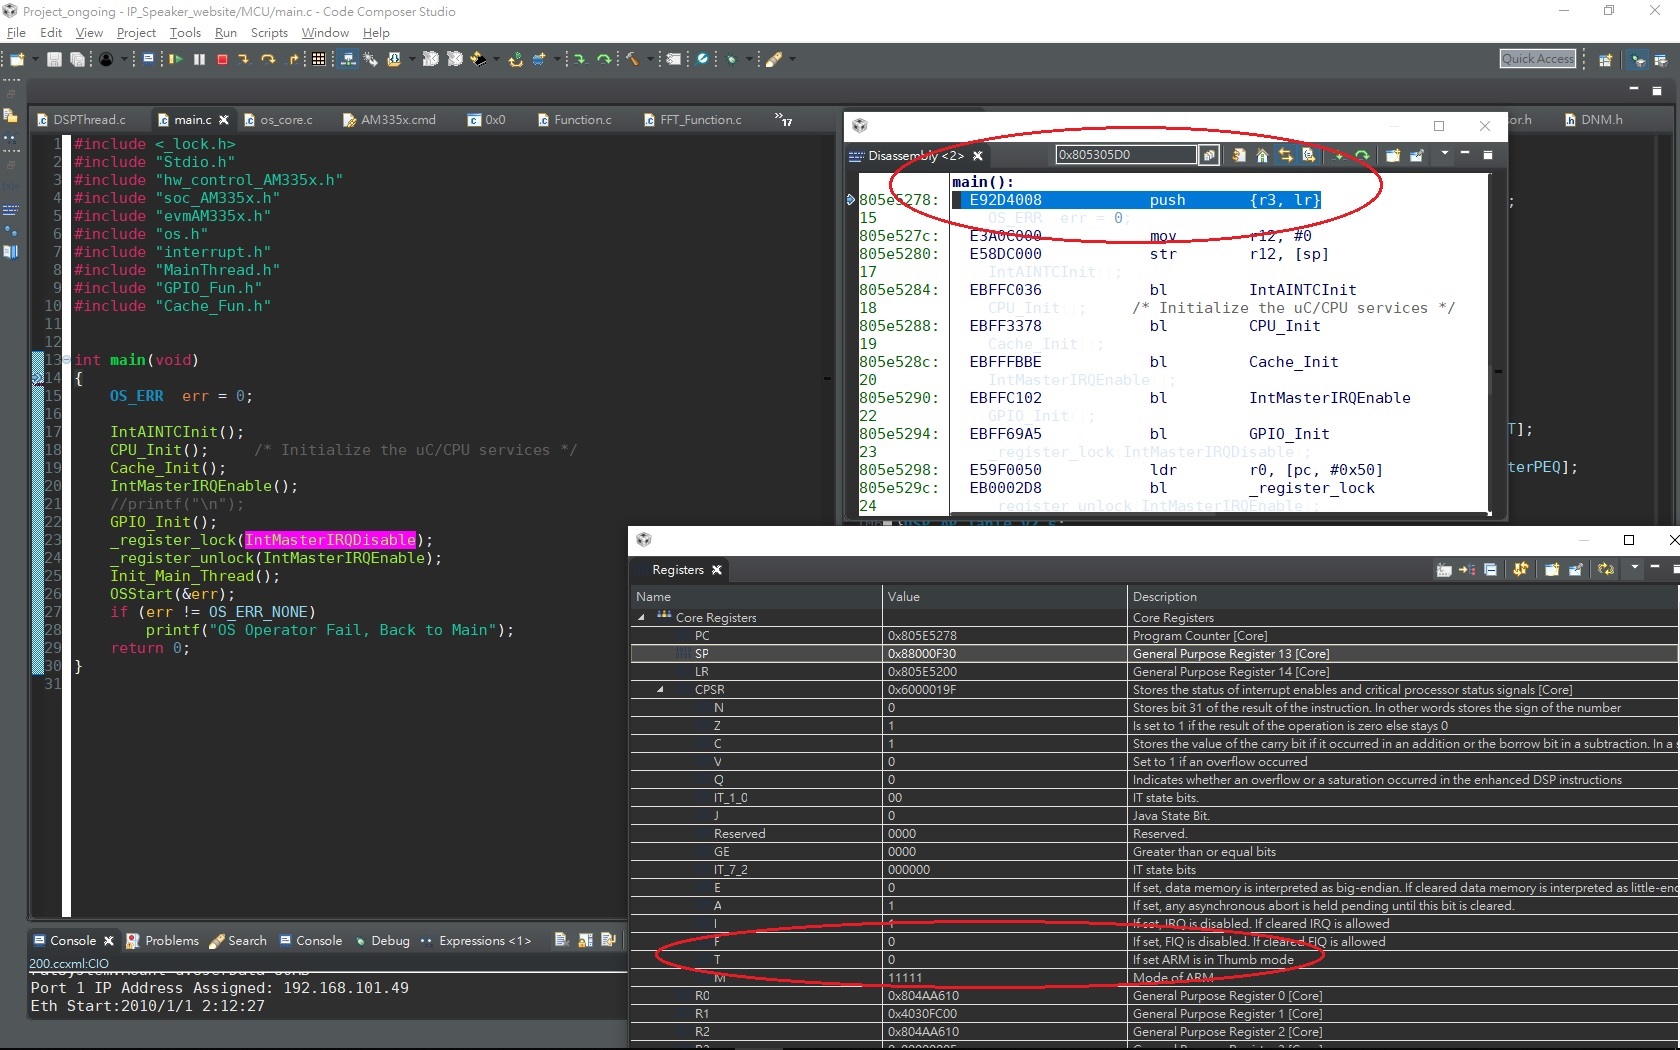1680x1050 pixels.
Task: Click Collapse All icon in Registers toolbar
Action: [1490, 570]
